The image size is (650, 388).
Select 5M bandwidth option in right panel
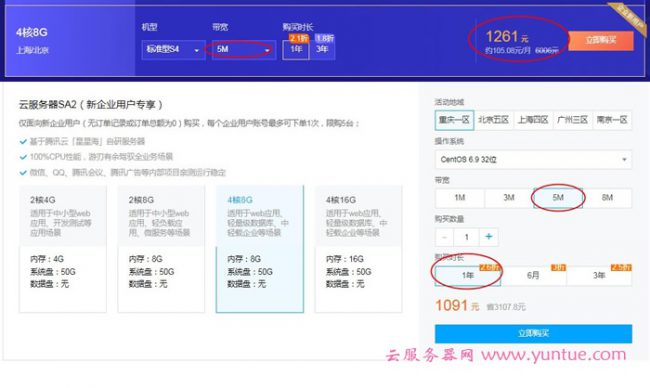(x=558, y=198)
